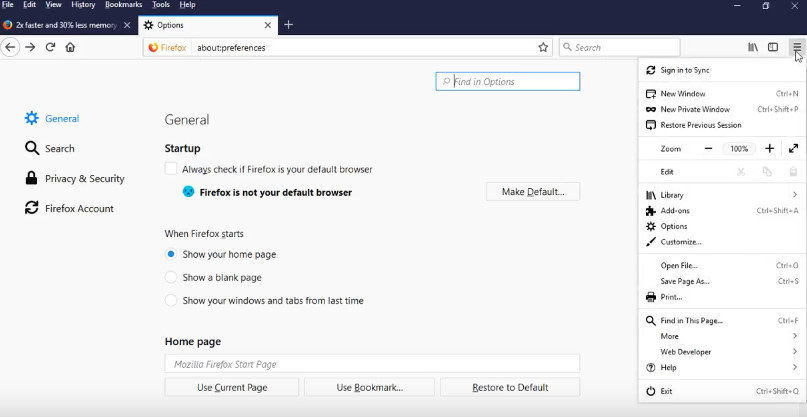Viewport: 807px width, 417px height.
Task: Select Print from the menu
Action: click(722, 297)
